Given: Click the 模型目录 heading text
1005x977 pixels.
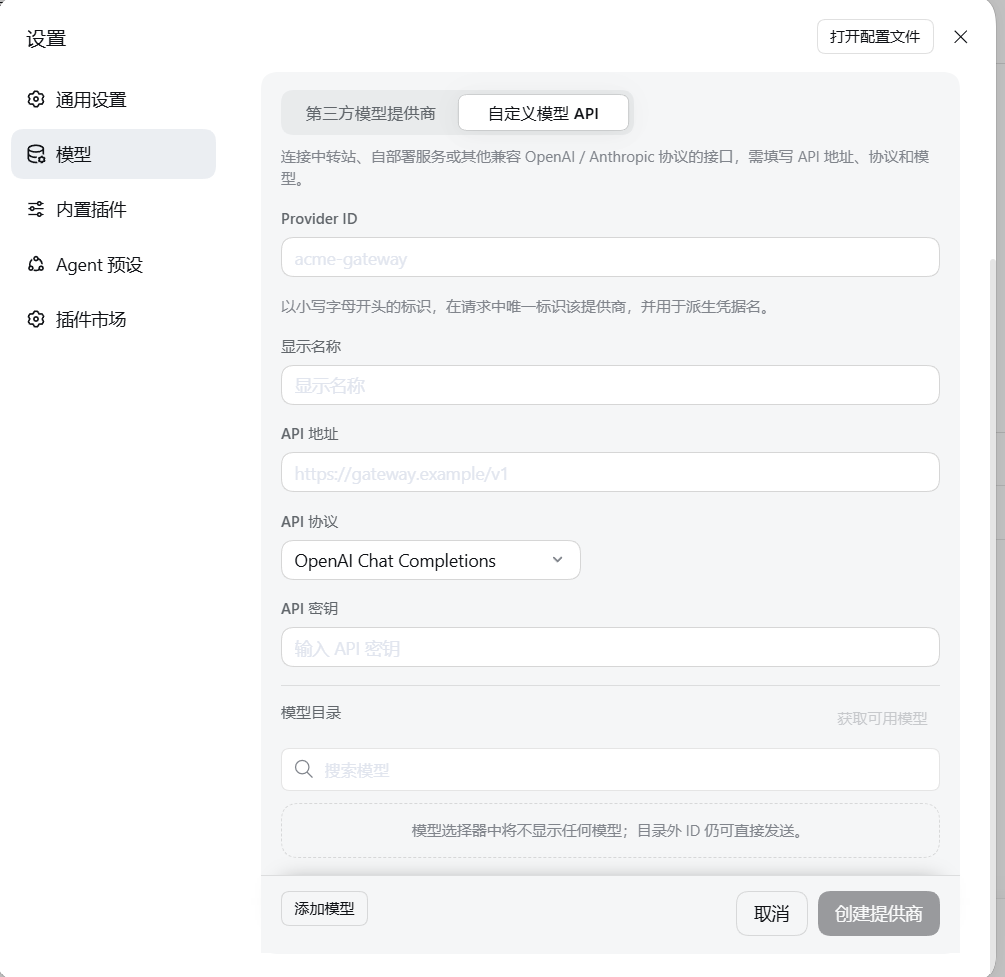Looking at the screenshot, I should click(311, 713).
